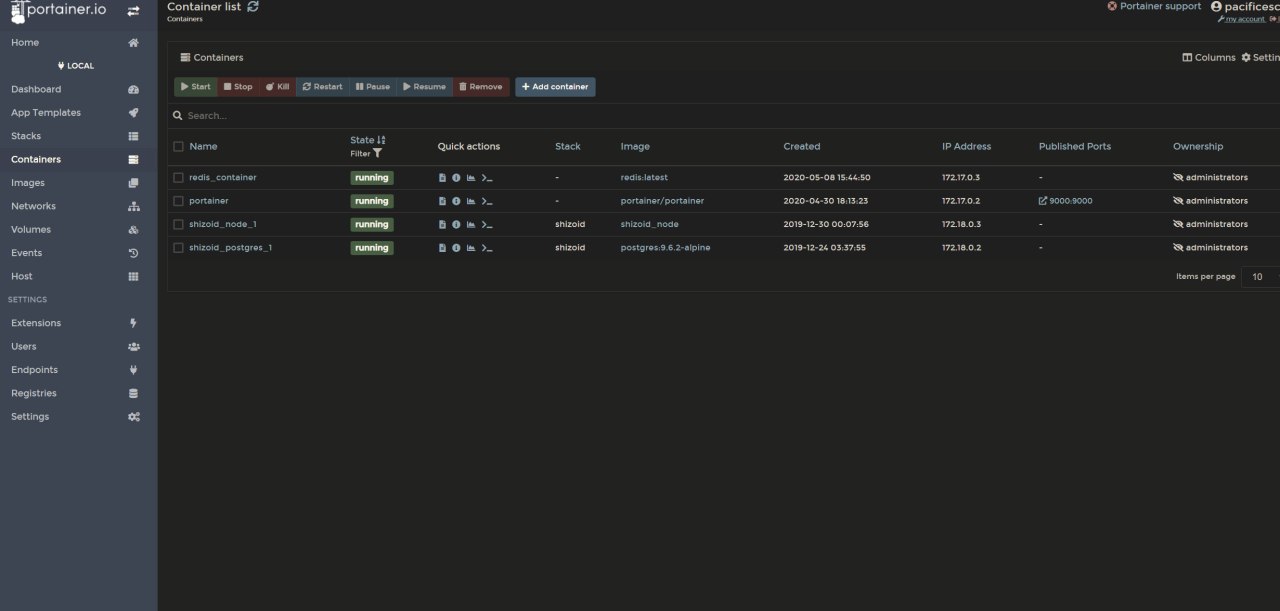This screenshot has width=1280, height=611.
Task: Open Host in the sidebar
Action: [x=78, y=276]
